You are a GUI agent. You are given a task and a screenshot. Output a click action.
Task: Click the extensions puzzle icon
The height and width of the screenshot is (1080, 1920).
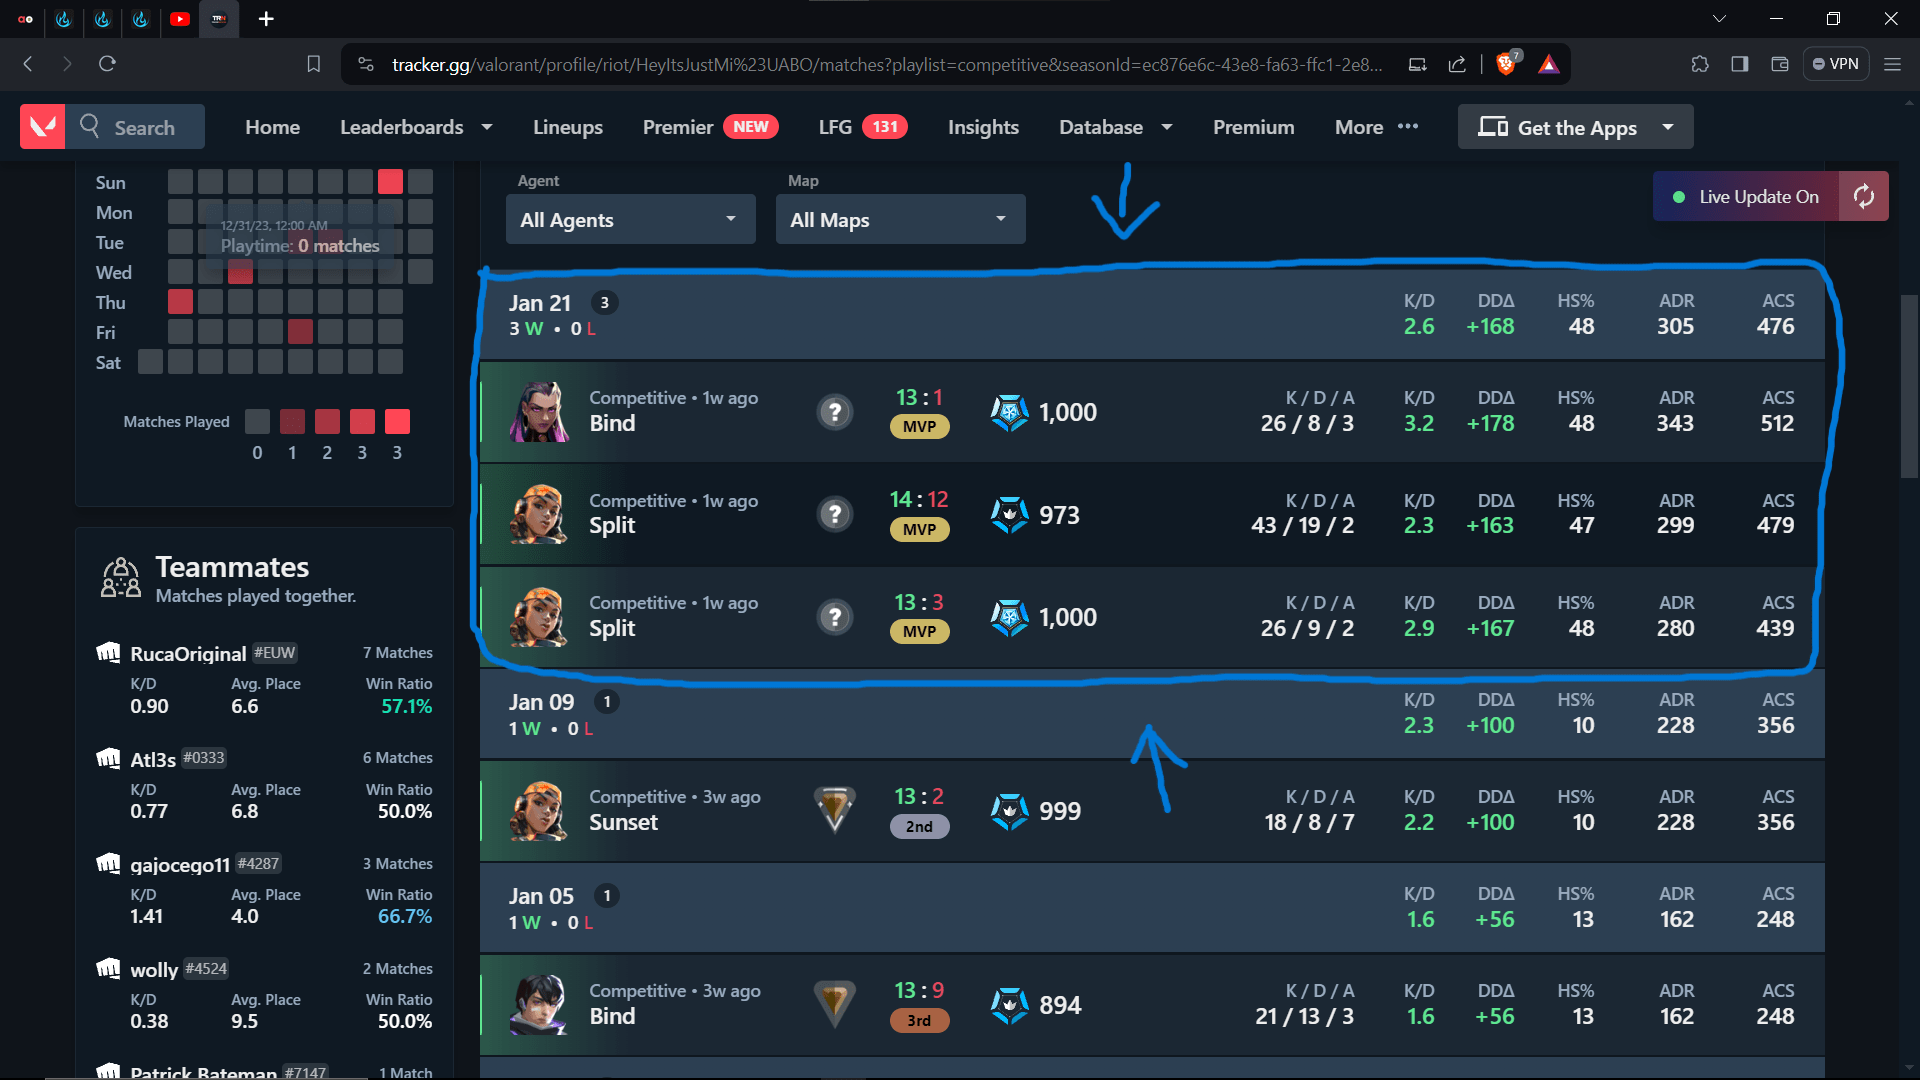pyautogui.click(x=1700, y=64)
